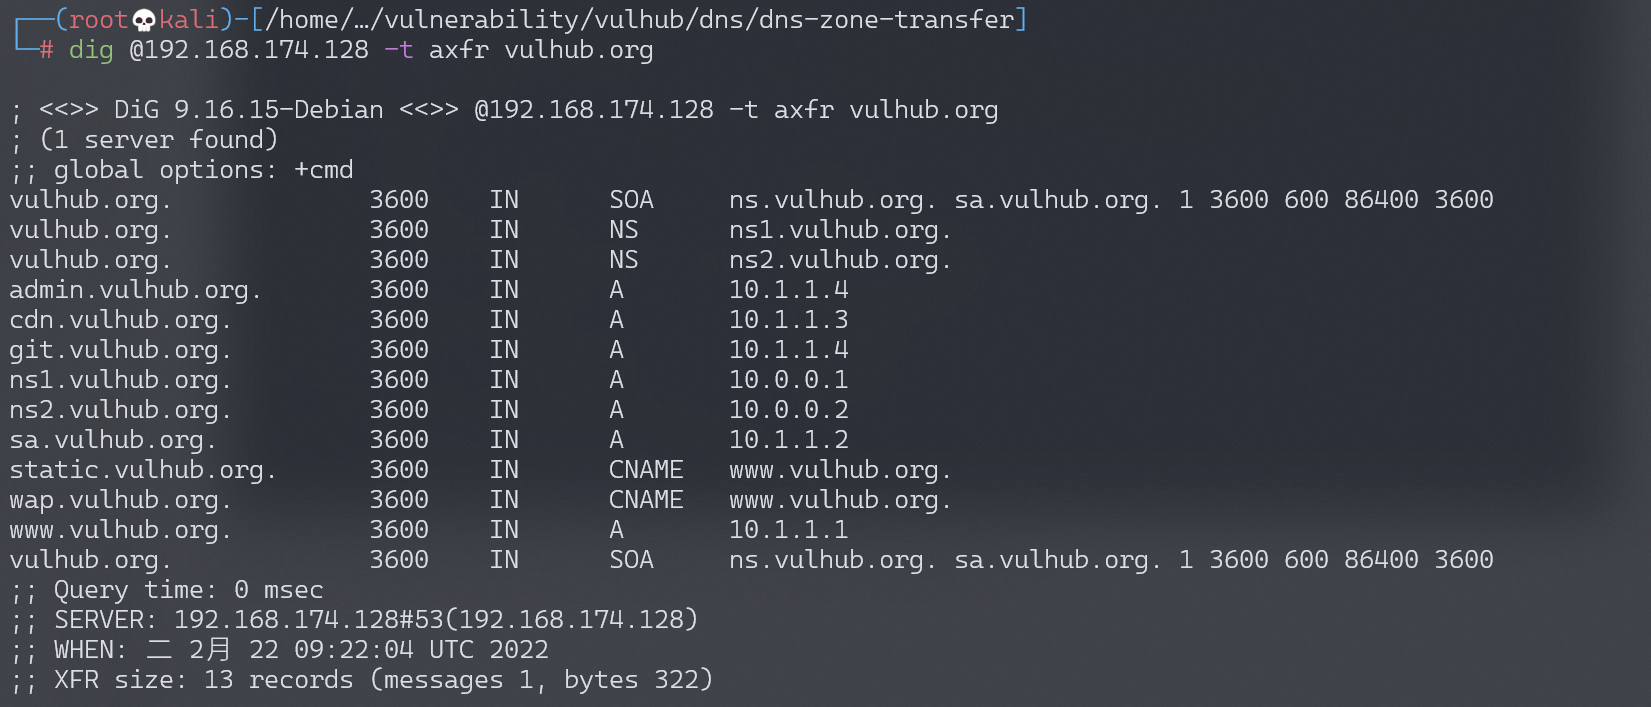The width and height of the screenshot is (1651, 707).
Task: Click the git.vulhub.org record name
Action: pos(120,350)
